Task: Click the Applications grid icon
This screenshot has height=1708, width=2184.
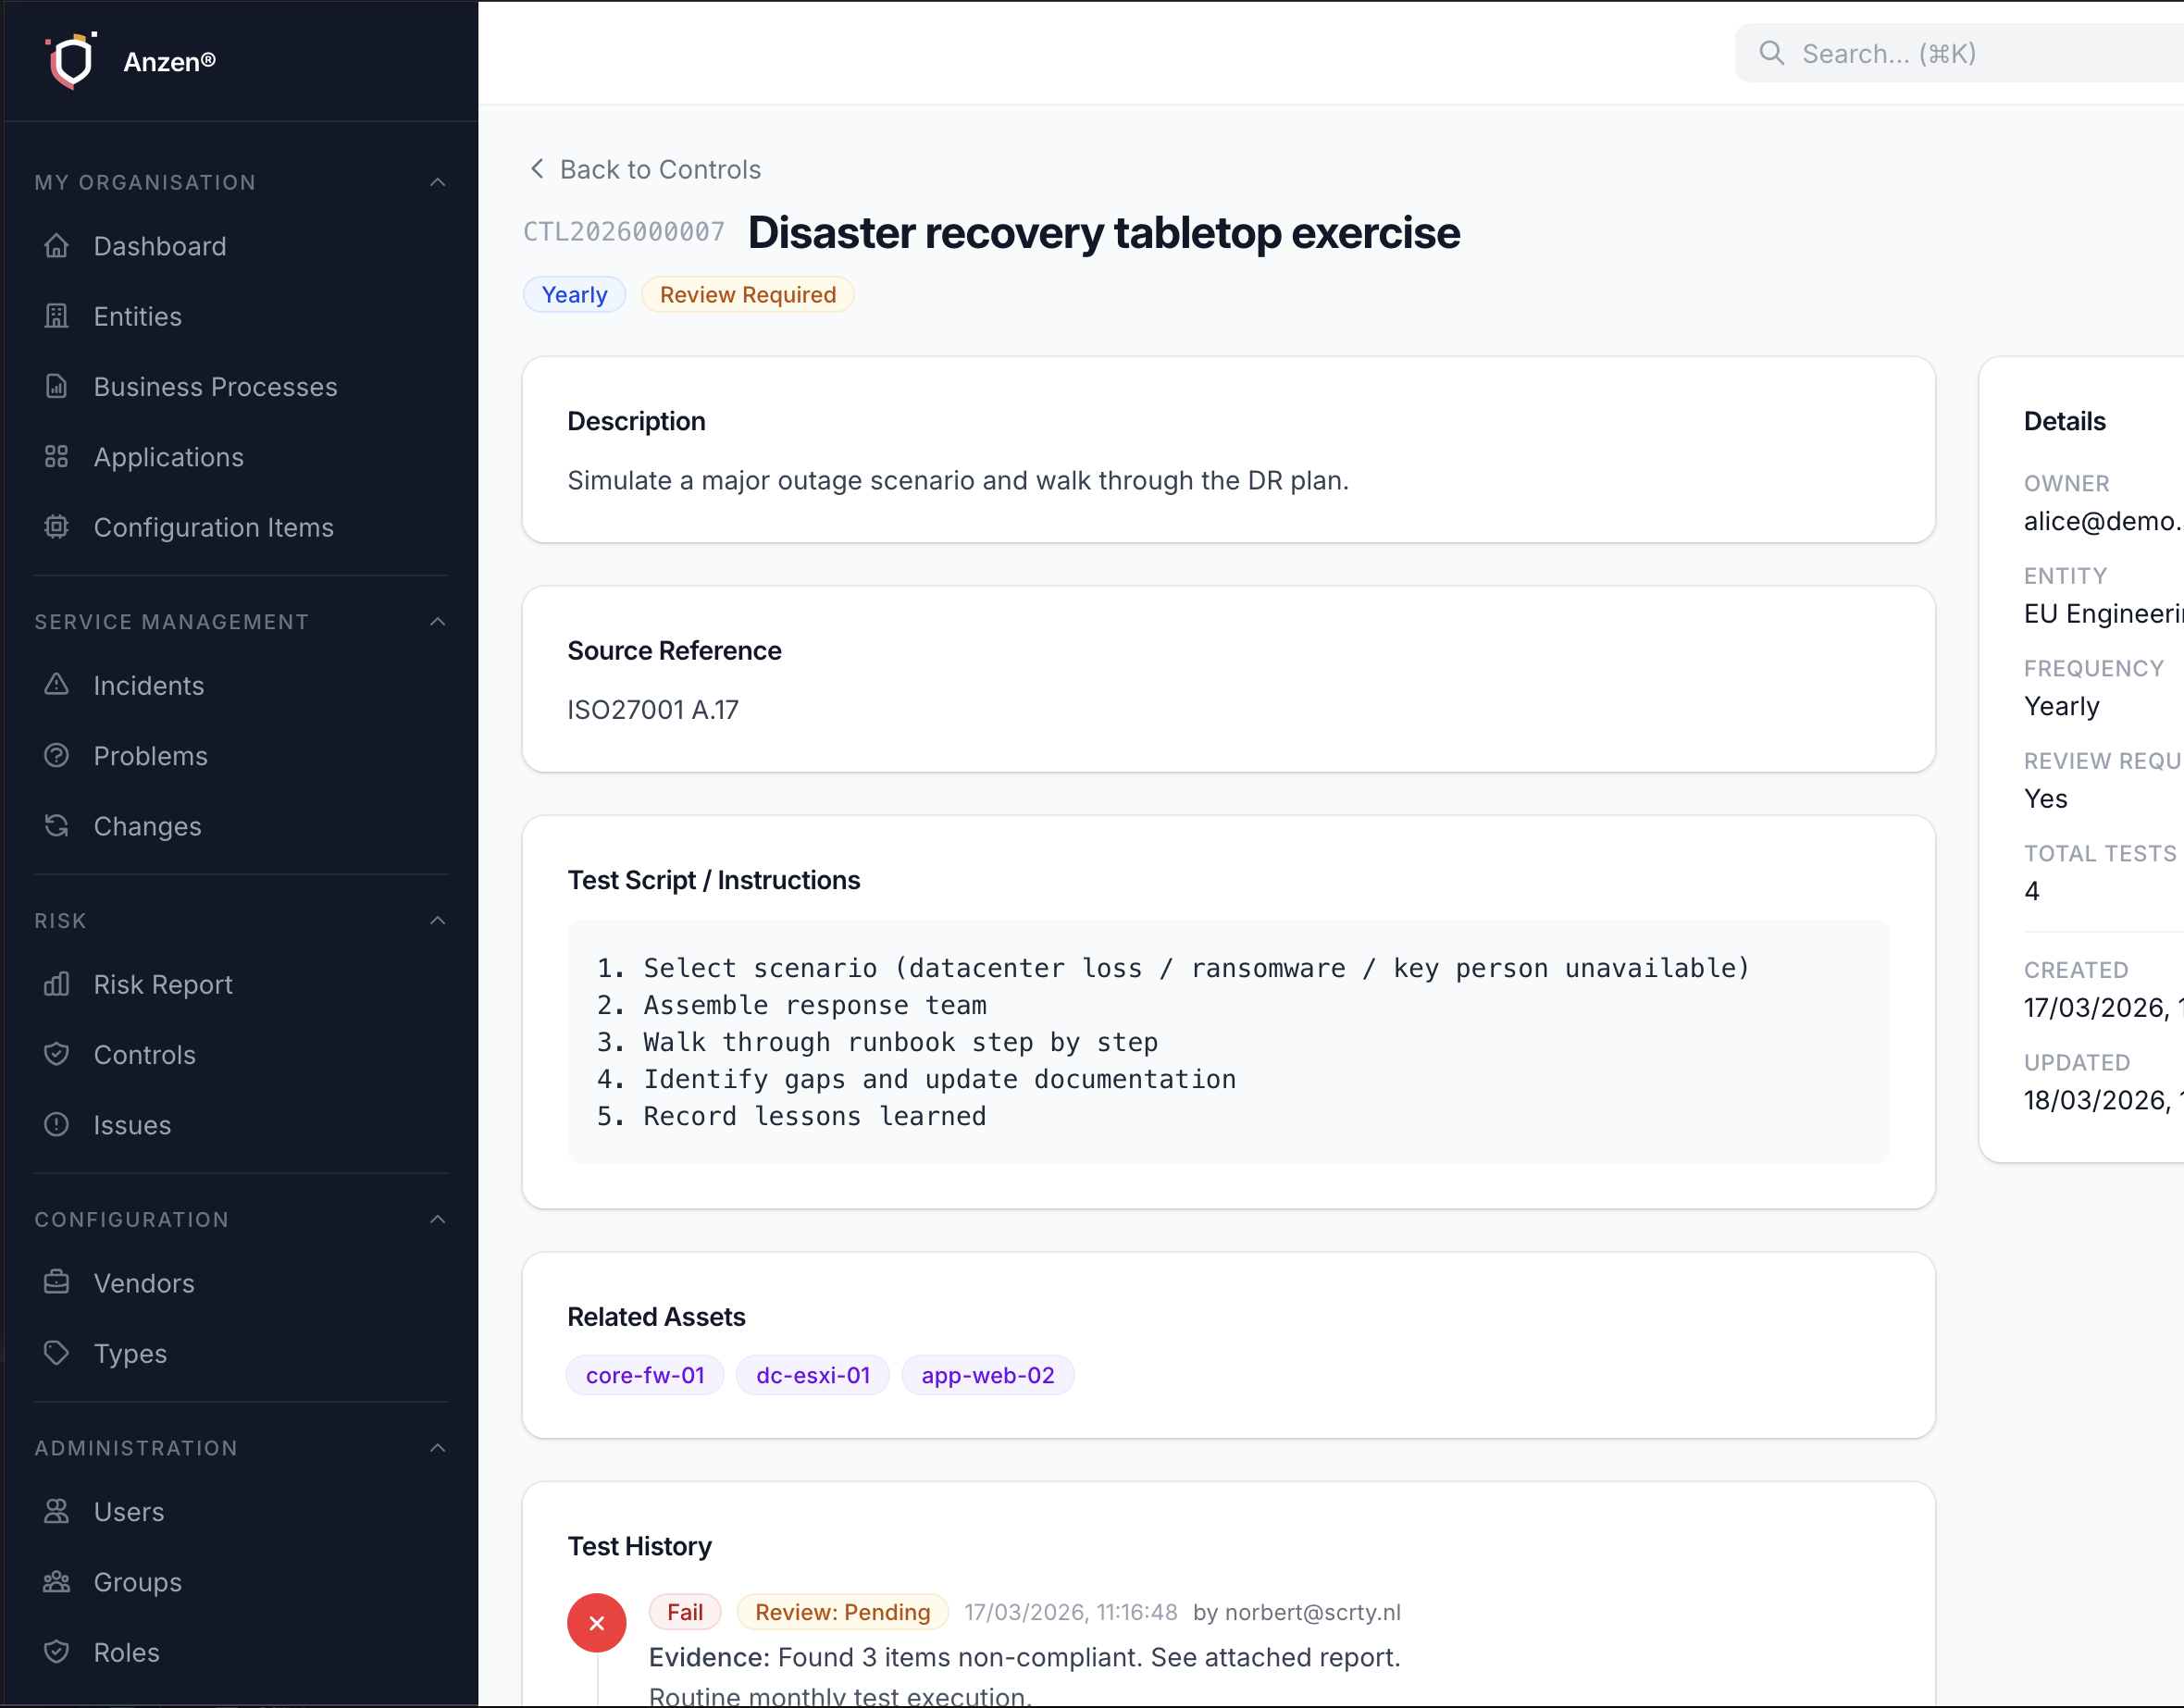Action: pos(57,457)
